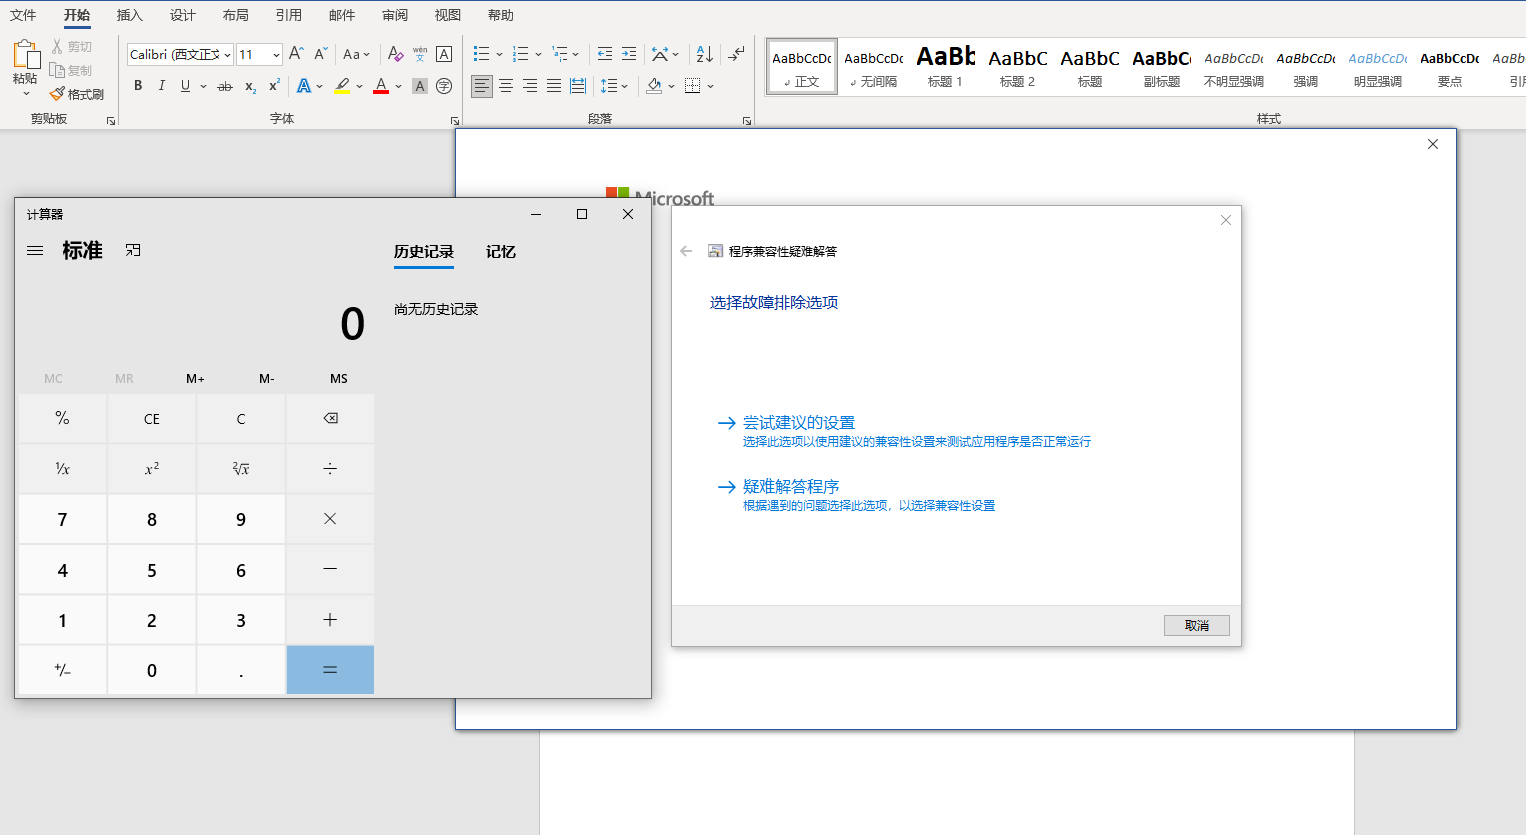Click distributed alignment icon

tap(578, 86)
